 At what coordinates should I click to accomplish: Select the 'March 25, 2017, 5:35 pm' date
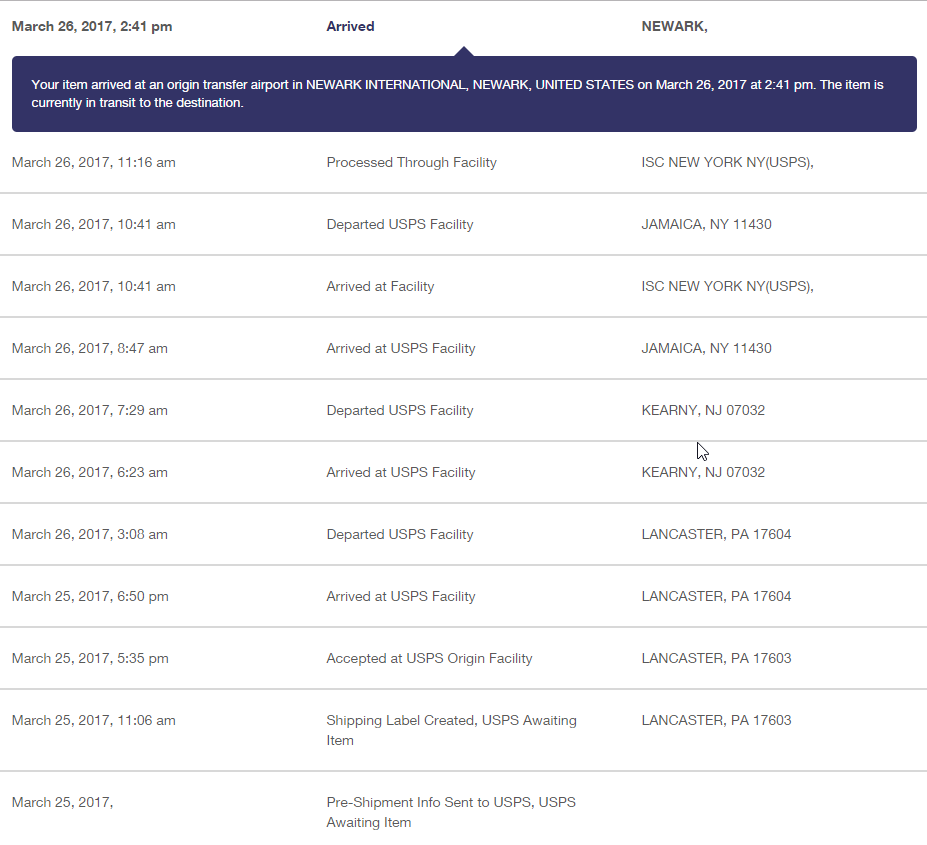[x=90, y=659]
